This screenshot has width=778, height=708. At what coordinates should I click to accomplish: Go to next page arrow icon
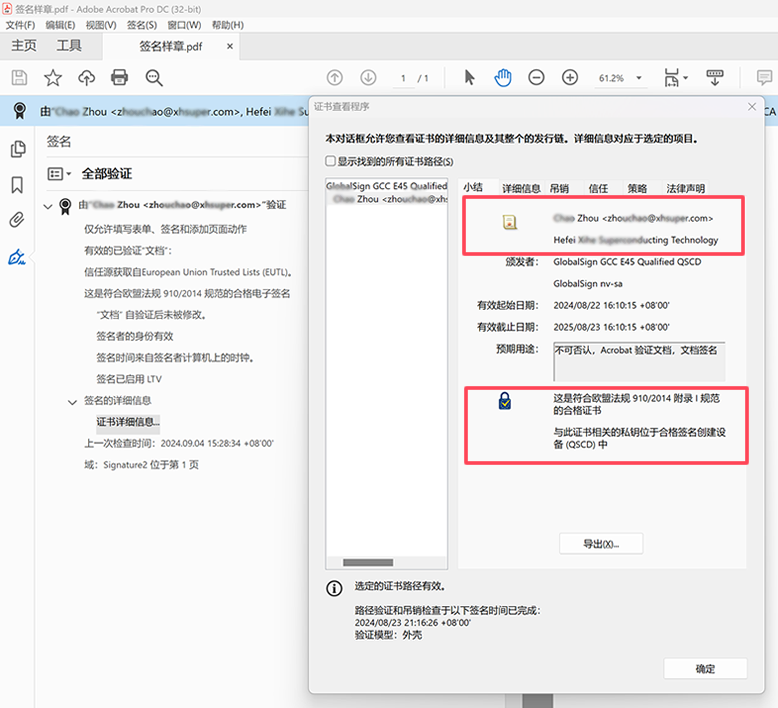[x=368, y=77]
